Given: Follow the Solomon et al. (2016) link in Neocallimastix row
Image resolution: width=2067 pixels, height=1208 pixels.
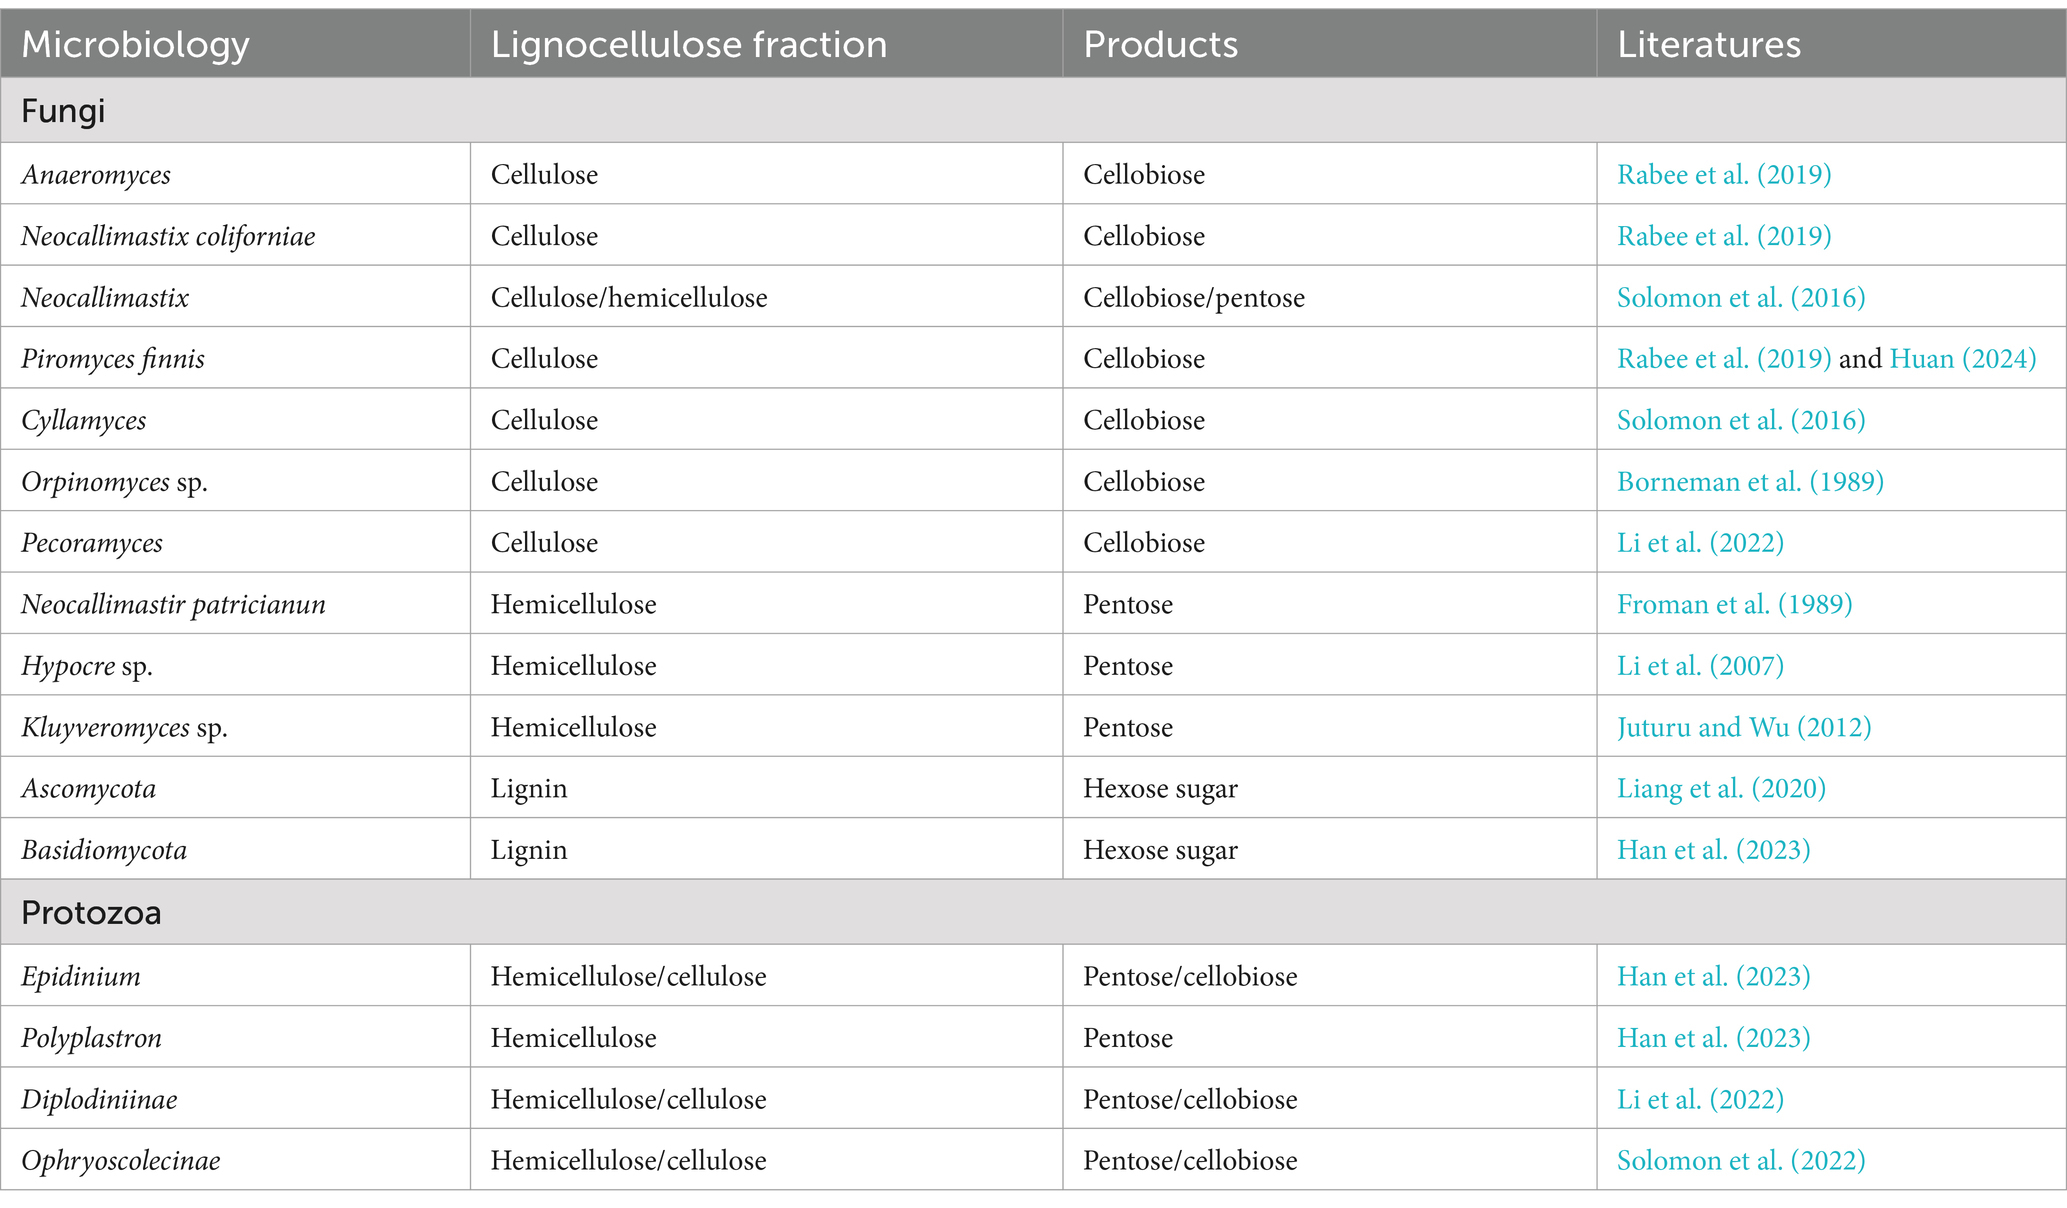Looking at the screenshot, I should coord(1741,297).
